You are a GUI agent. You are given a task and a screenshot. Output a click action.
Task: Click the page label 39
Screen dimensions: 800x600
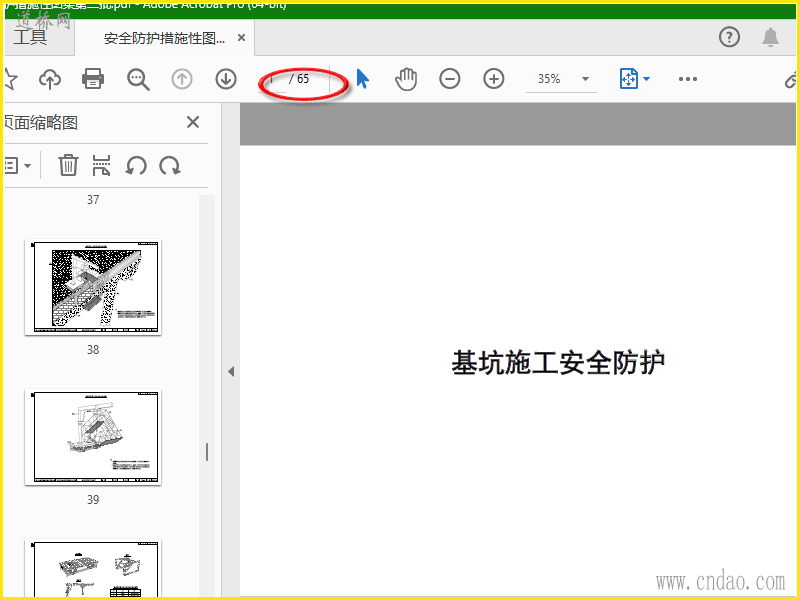click(x=93, y=499)
